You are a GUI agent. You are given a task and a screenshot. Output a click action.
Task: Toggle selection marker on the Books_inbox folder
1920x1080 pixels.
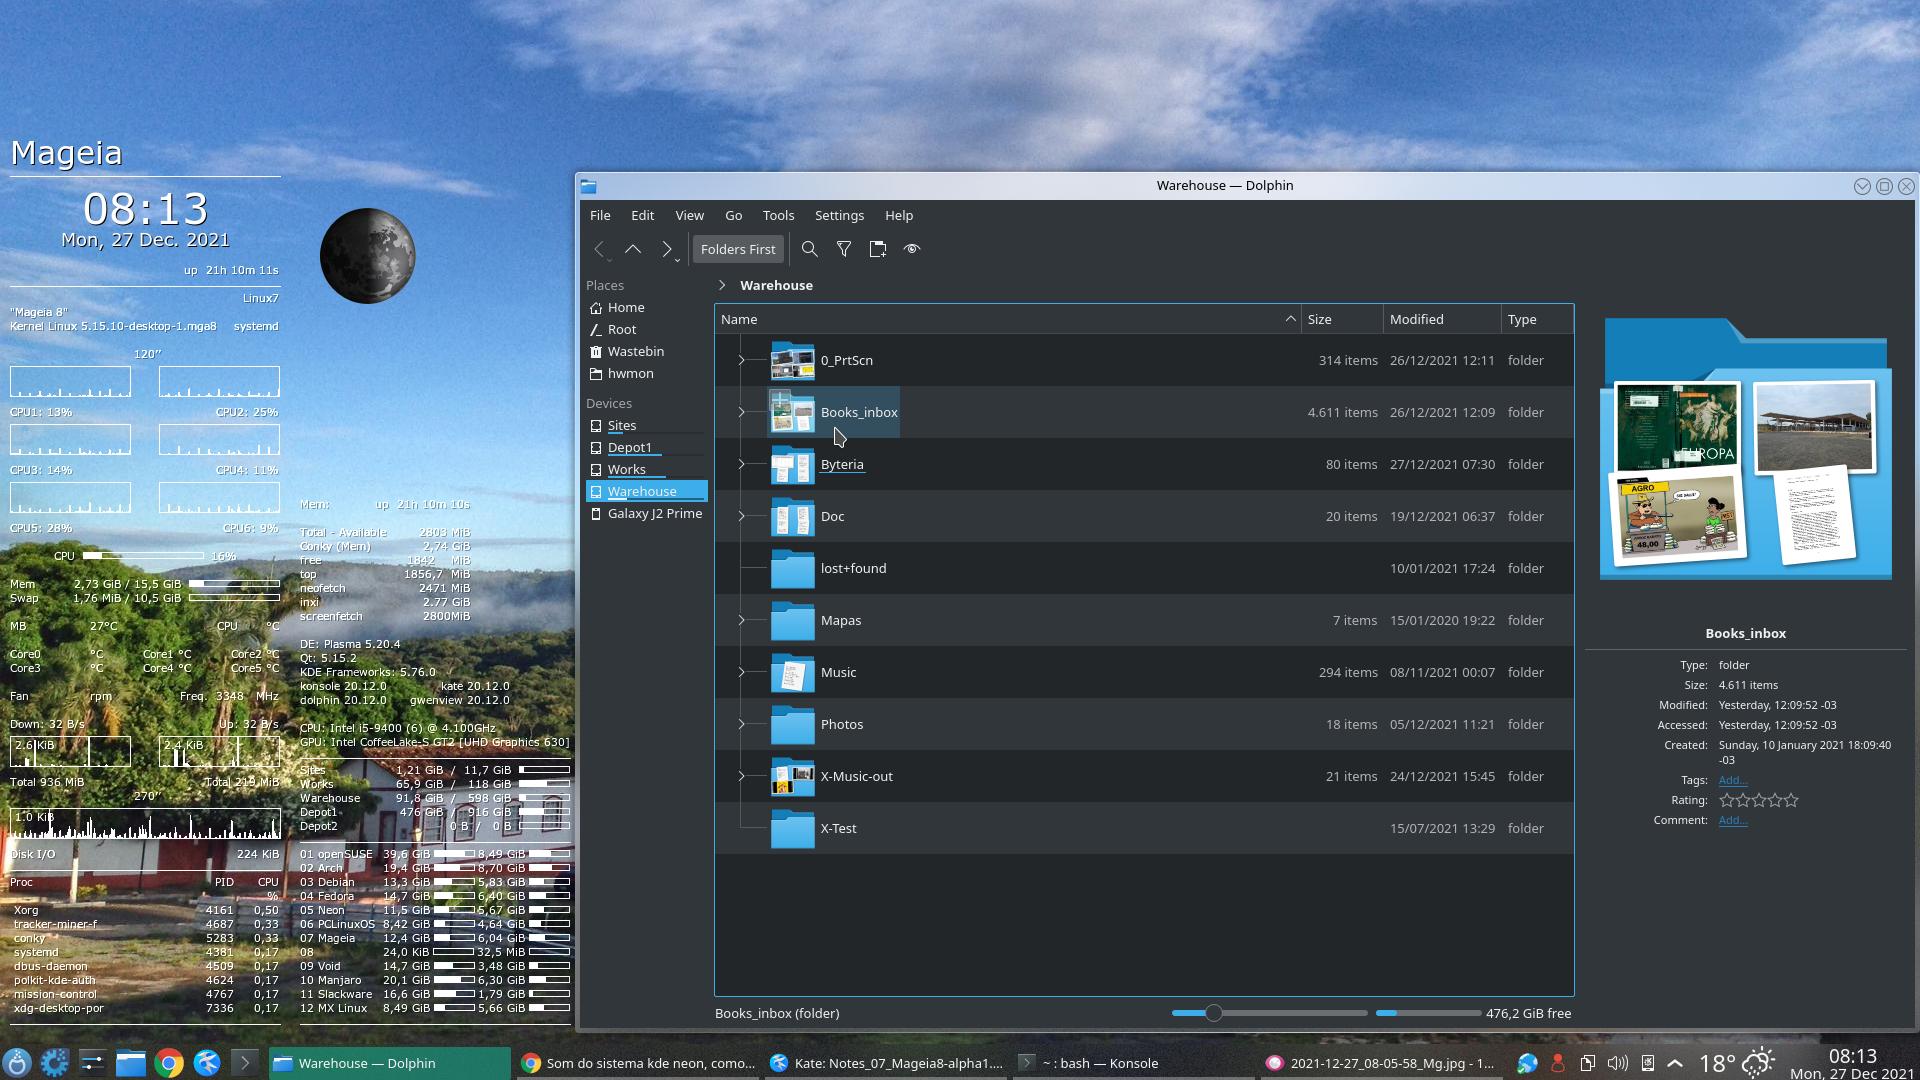click(780, 400)
